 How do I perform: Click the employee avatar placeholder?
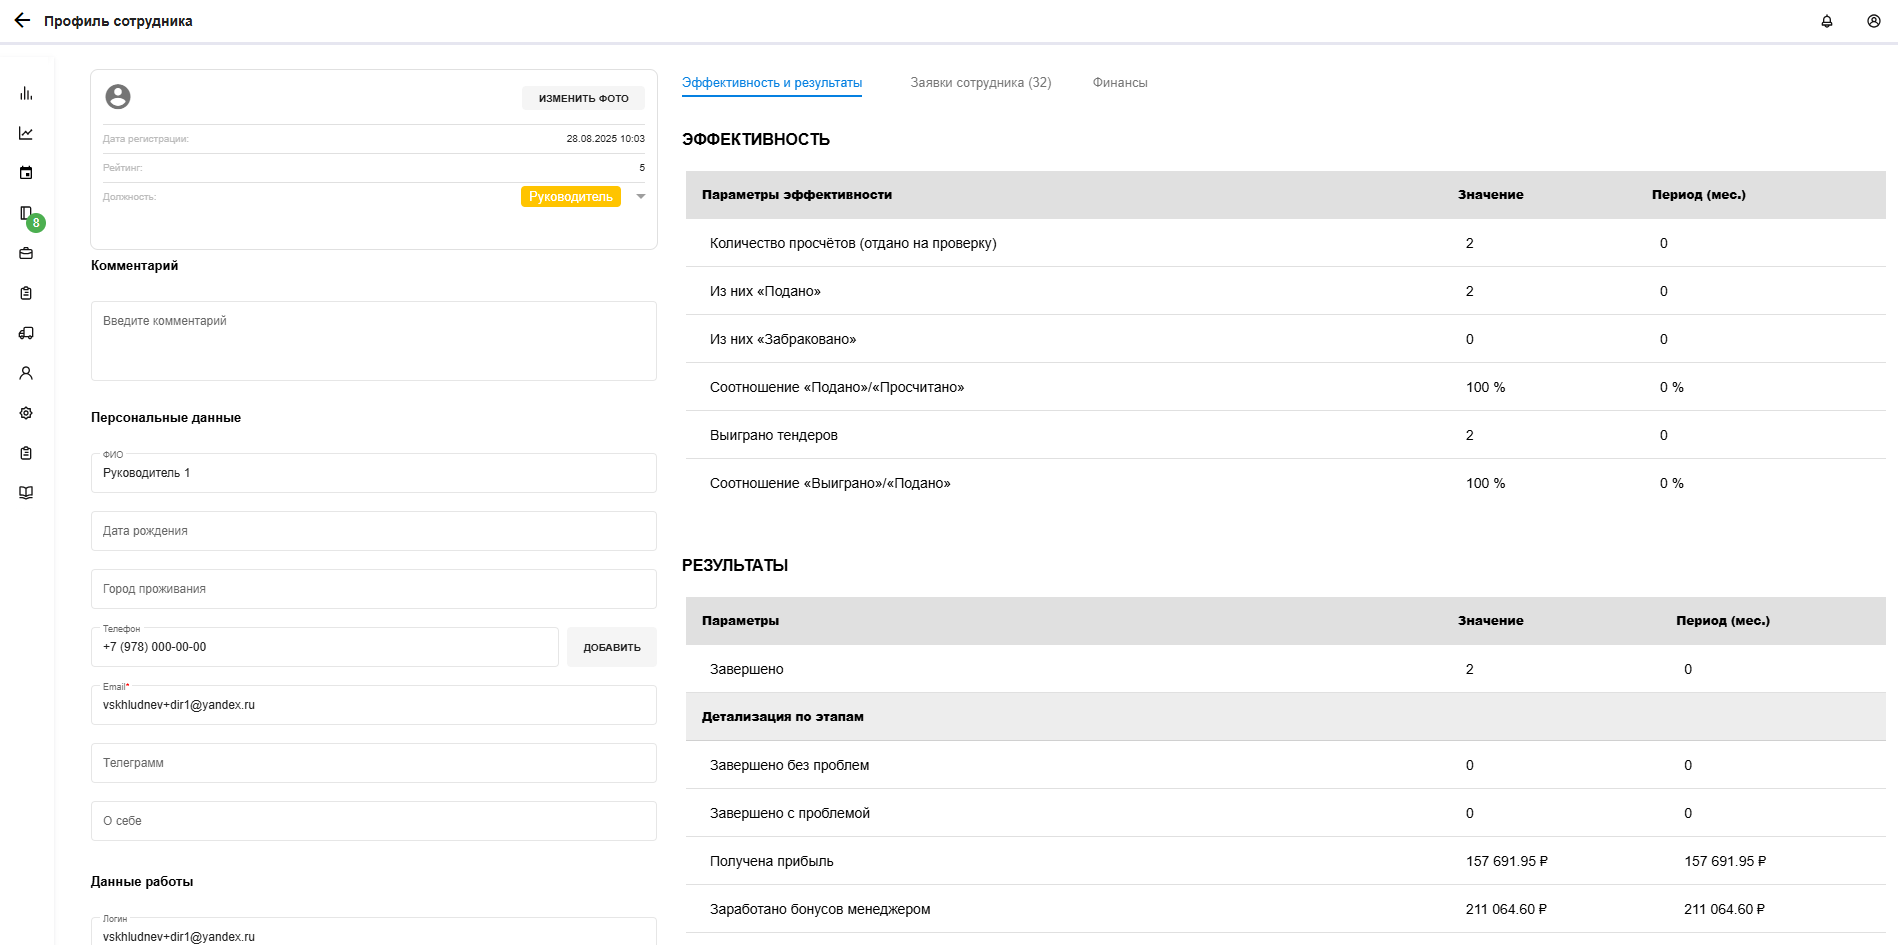tap(118, 96)
